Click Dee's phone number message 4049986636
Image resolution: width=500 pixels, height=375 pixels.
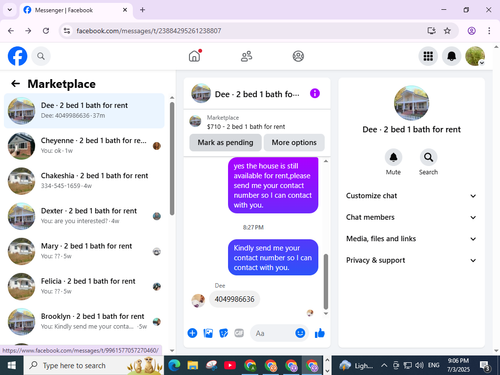coord(234,299)
